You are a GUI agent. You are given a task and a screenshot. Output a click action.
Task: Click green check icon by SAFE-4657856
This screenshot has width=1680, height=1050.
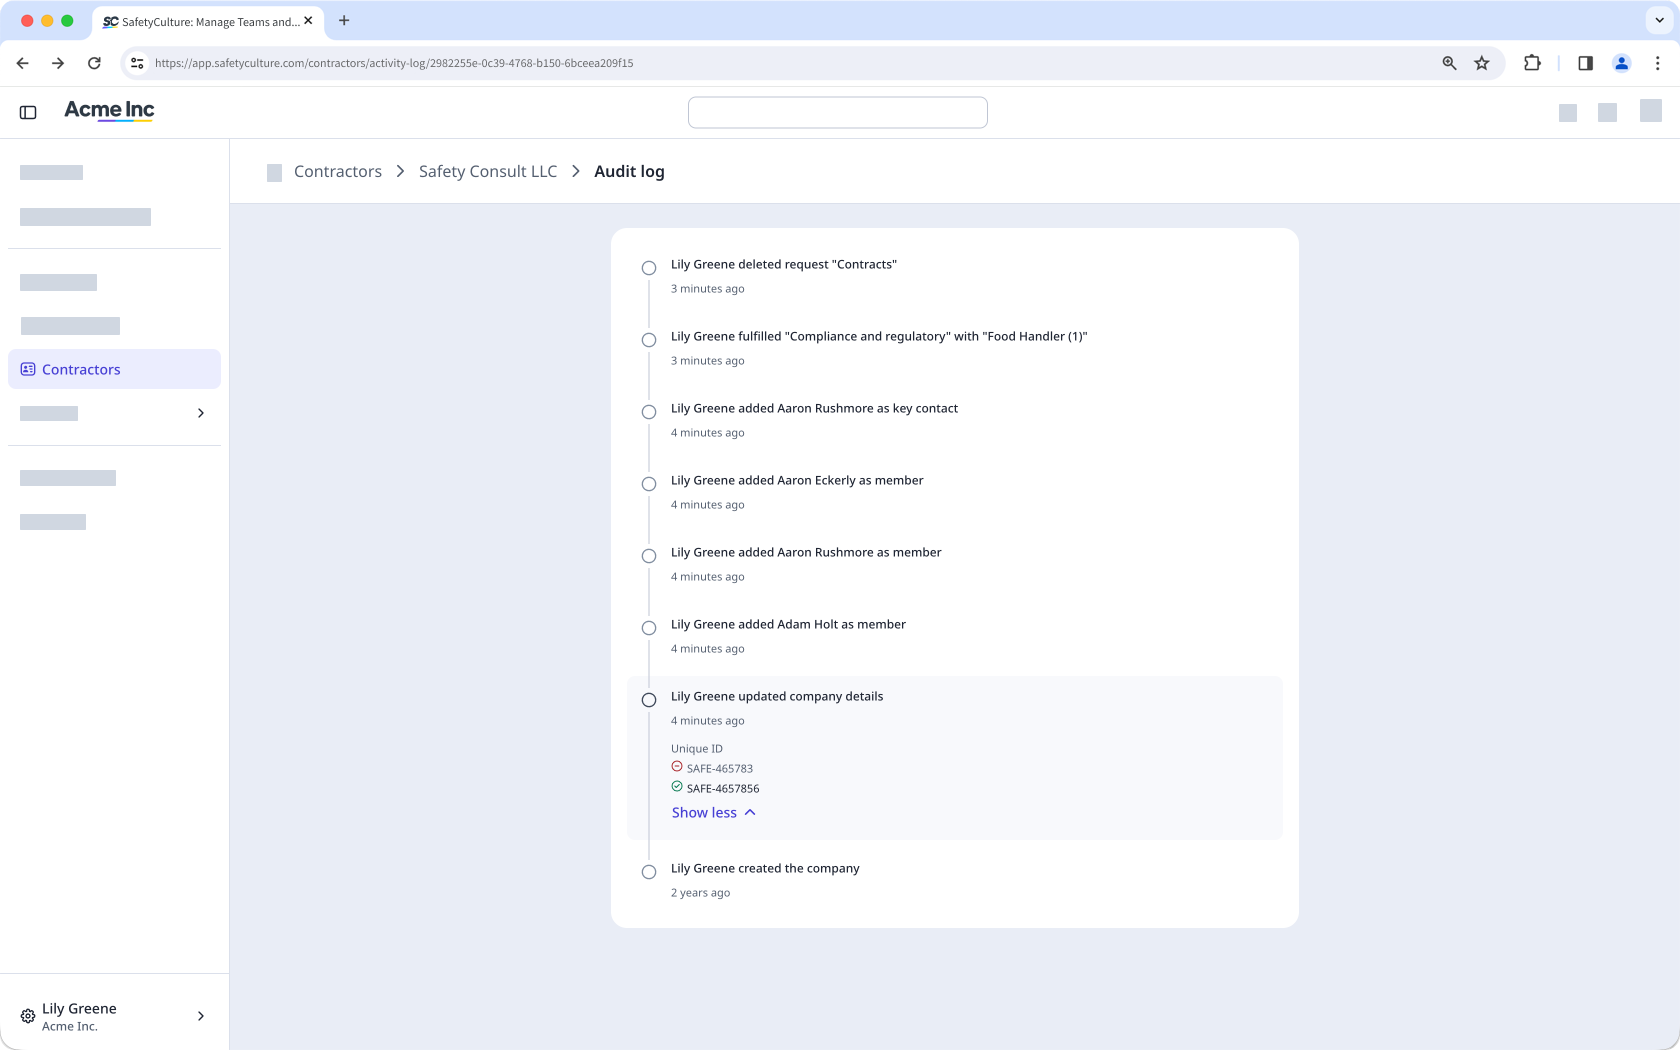pos(677,787)
